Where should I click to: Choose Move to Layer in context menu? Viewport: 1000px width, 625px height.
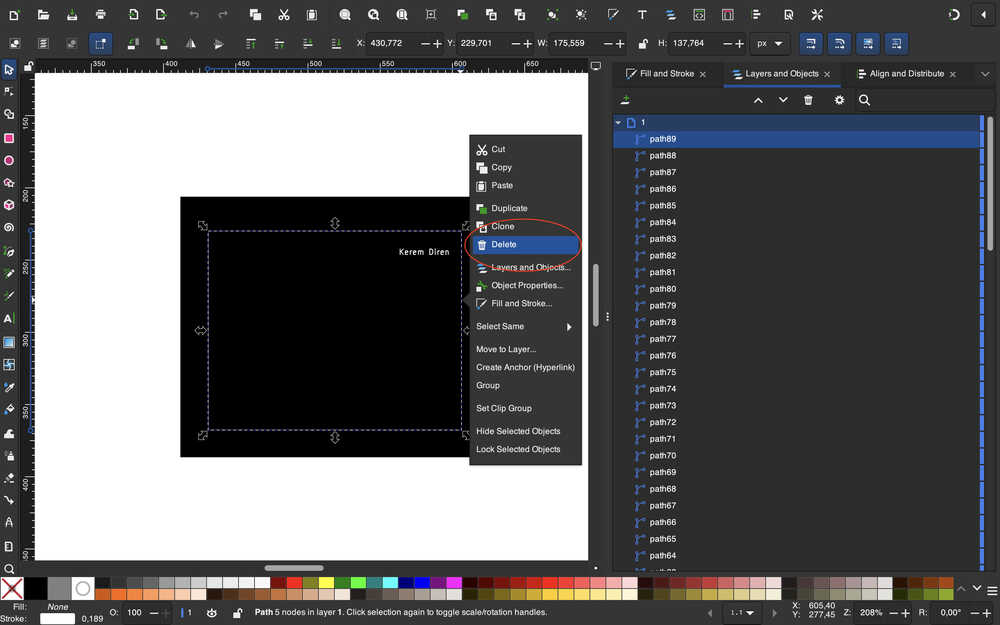(525, 349)
